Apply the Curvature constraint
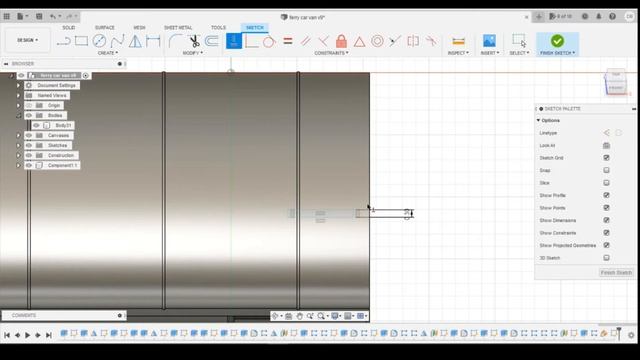Screen dimensions: 640x360 [x=431, y=41]
